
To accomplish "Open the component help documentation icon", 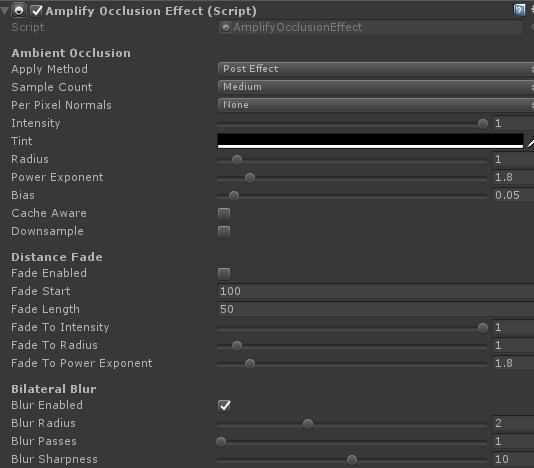I will click(519, 10).
